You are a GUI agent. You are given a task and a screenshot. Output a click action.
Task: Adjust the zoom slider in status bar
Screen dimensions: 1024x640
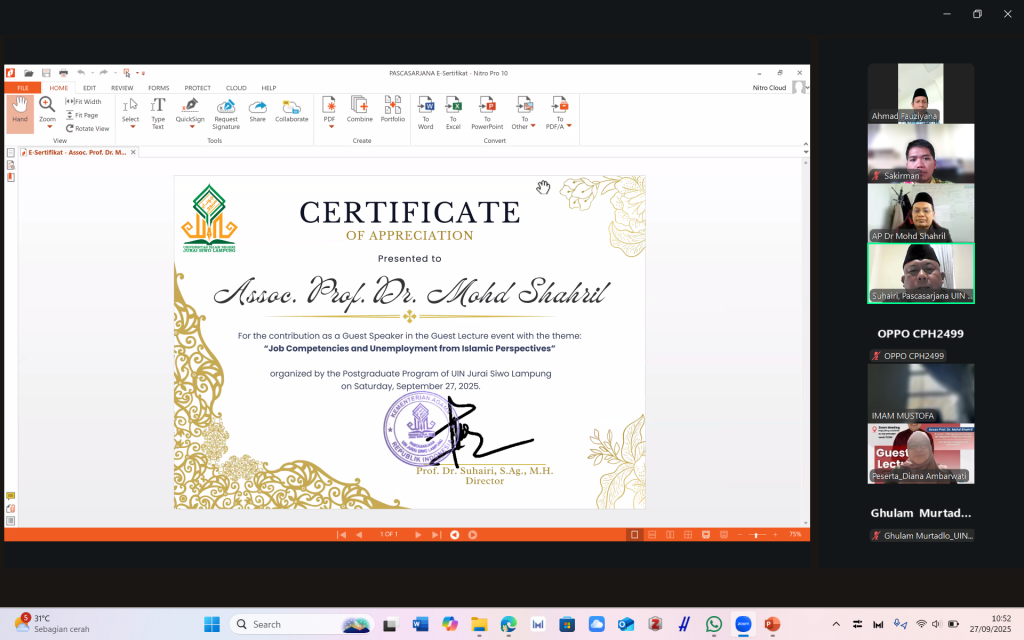[x=758, y=535]
